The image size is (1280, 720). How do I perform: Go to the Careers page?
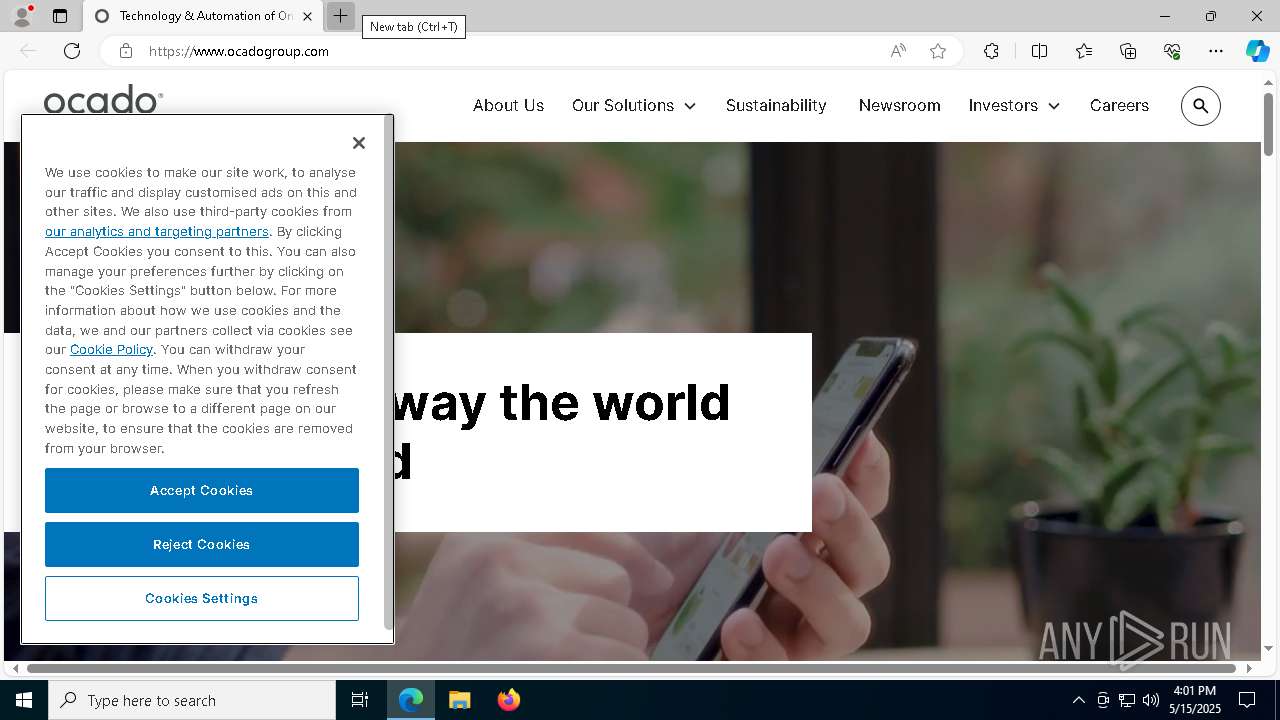(1119, 105)
